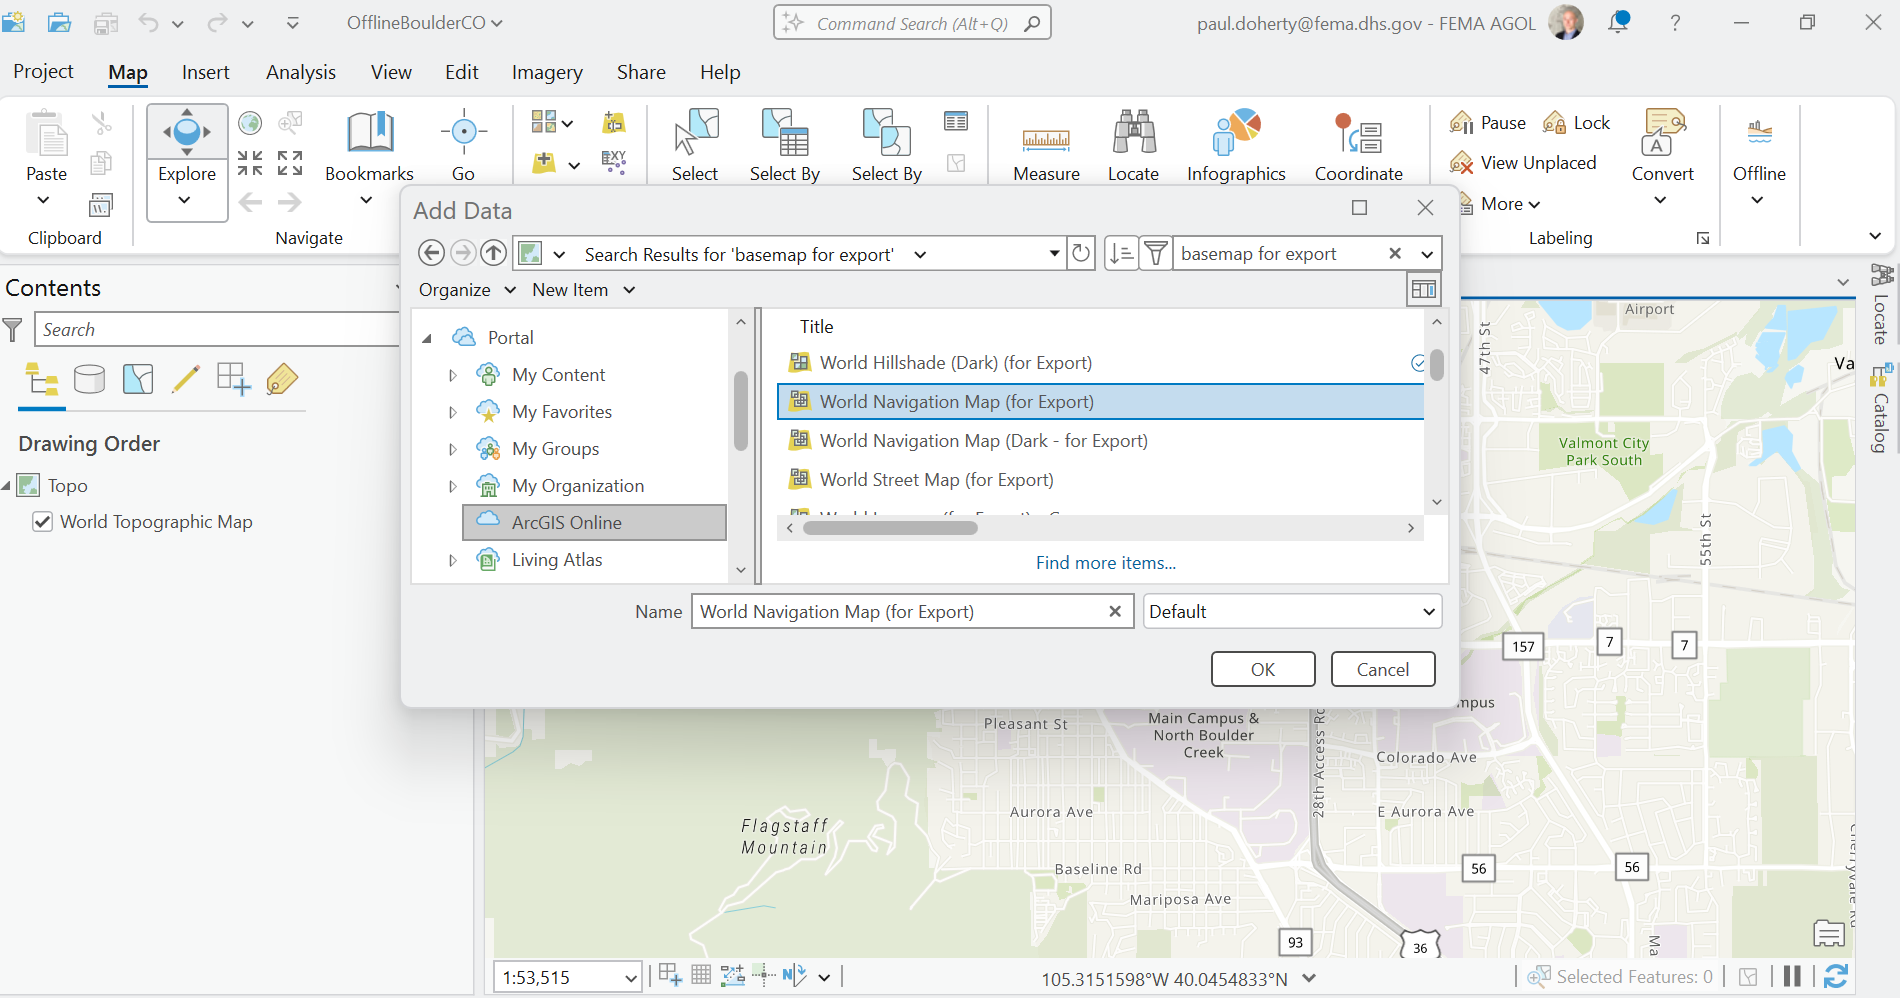Open the notifications bell
This screenshot has height=998, width=1900.
tap(1618, 22)
